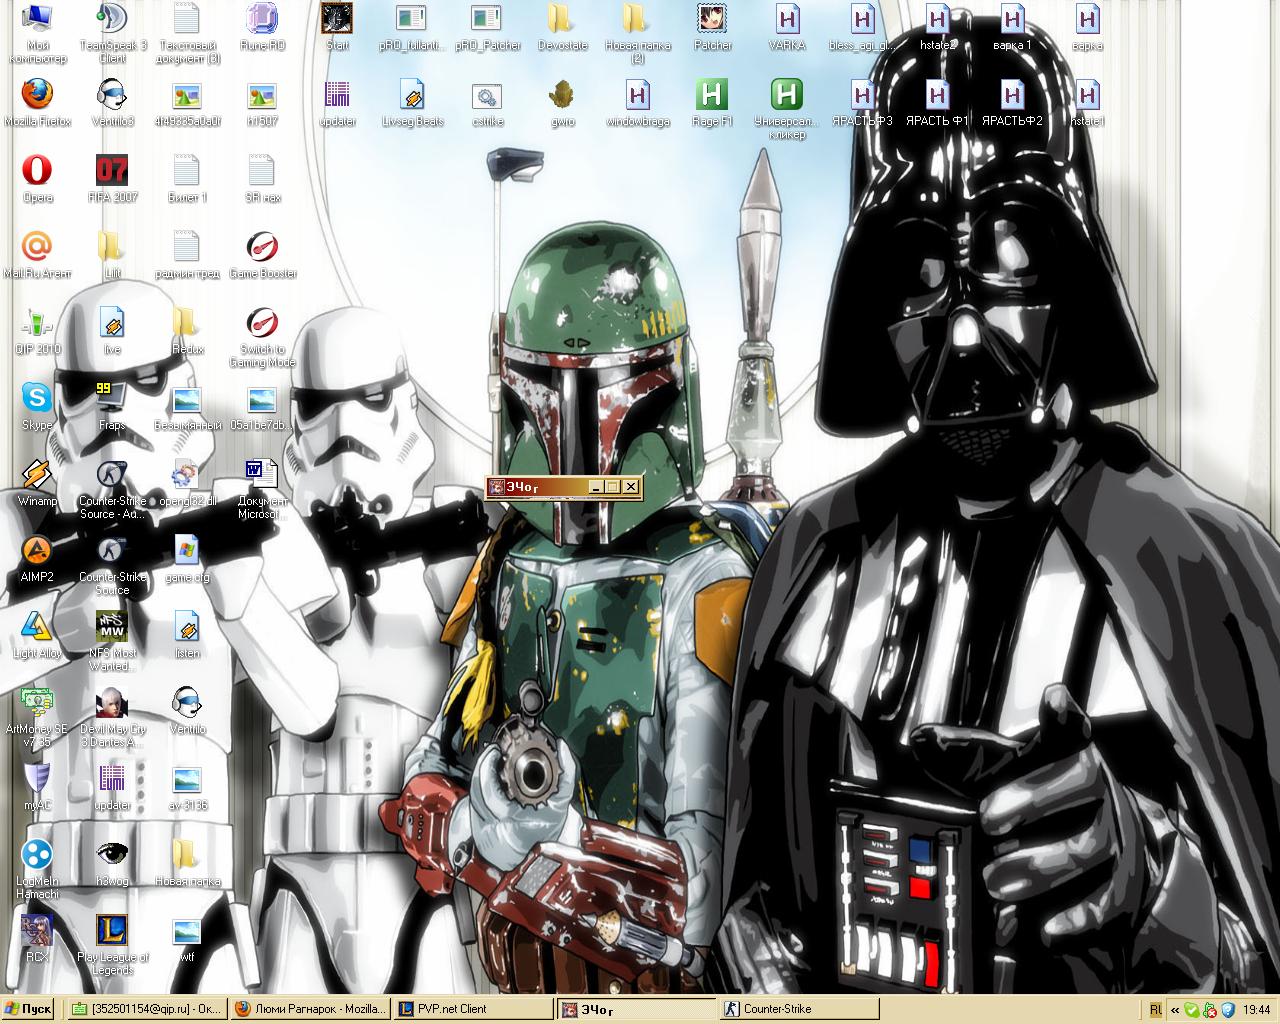Open the Redux folder icon
The image size is (1280, 1024).
click(187, 331)
